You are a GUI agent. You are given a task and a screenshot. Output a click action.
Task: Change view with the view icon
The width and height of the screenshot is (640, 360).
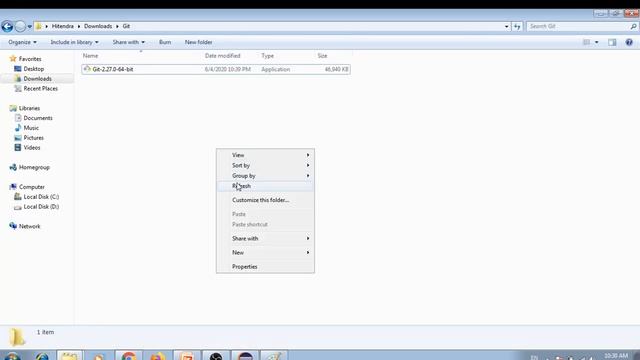587,42
